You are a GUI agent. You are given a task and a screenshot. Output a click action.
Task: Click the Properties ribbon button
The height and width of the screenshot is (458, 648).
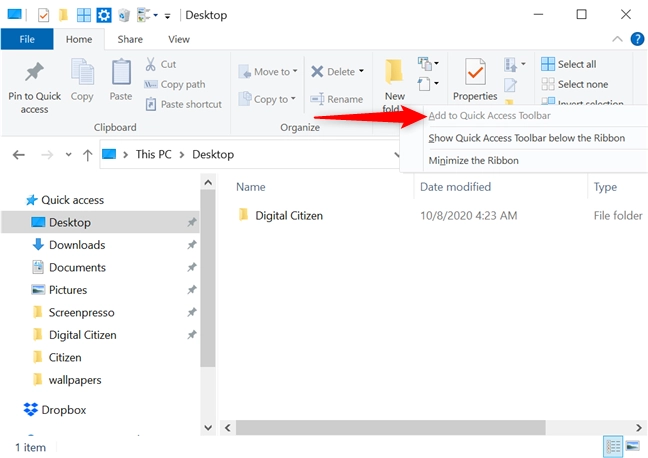tap(475, 80)
